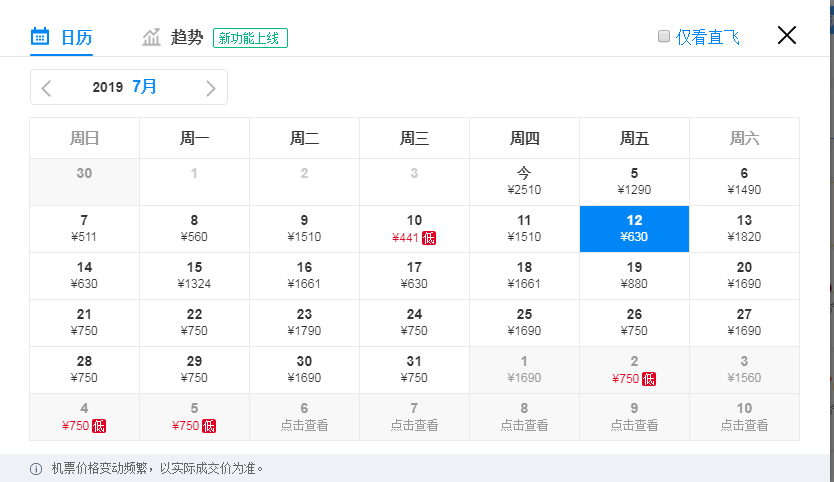Viewport: 834px width, 482px height.
Task: Click 点击查看 under August 6
Action: [x=304, y=425]
